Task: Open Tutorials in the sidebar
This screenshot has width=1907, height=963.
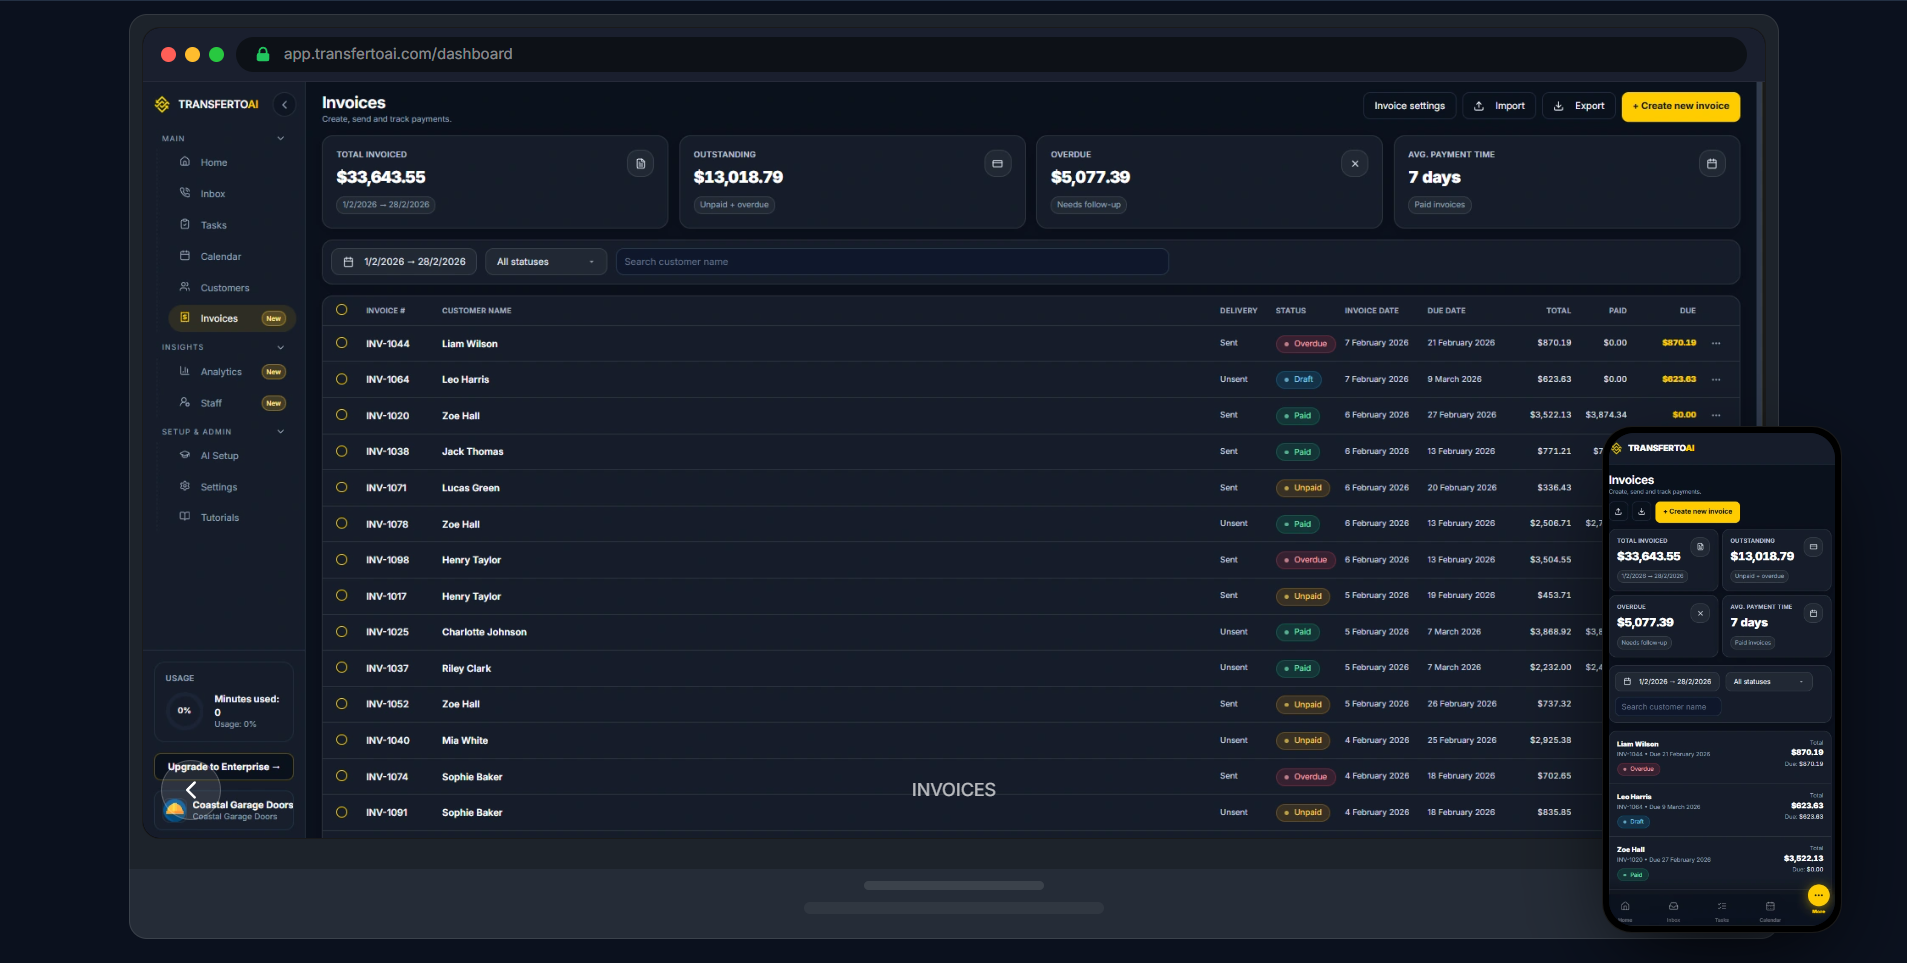Action: [221, 517]
